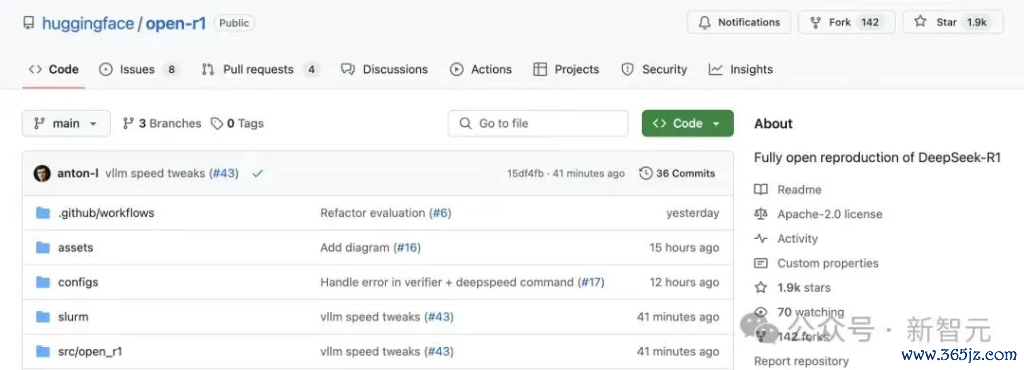Viewport: 1024px width, 370px height.
Task: Click the license scale icon
Action: 760,214
